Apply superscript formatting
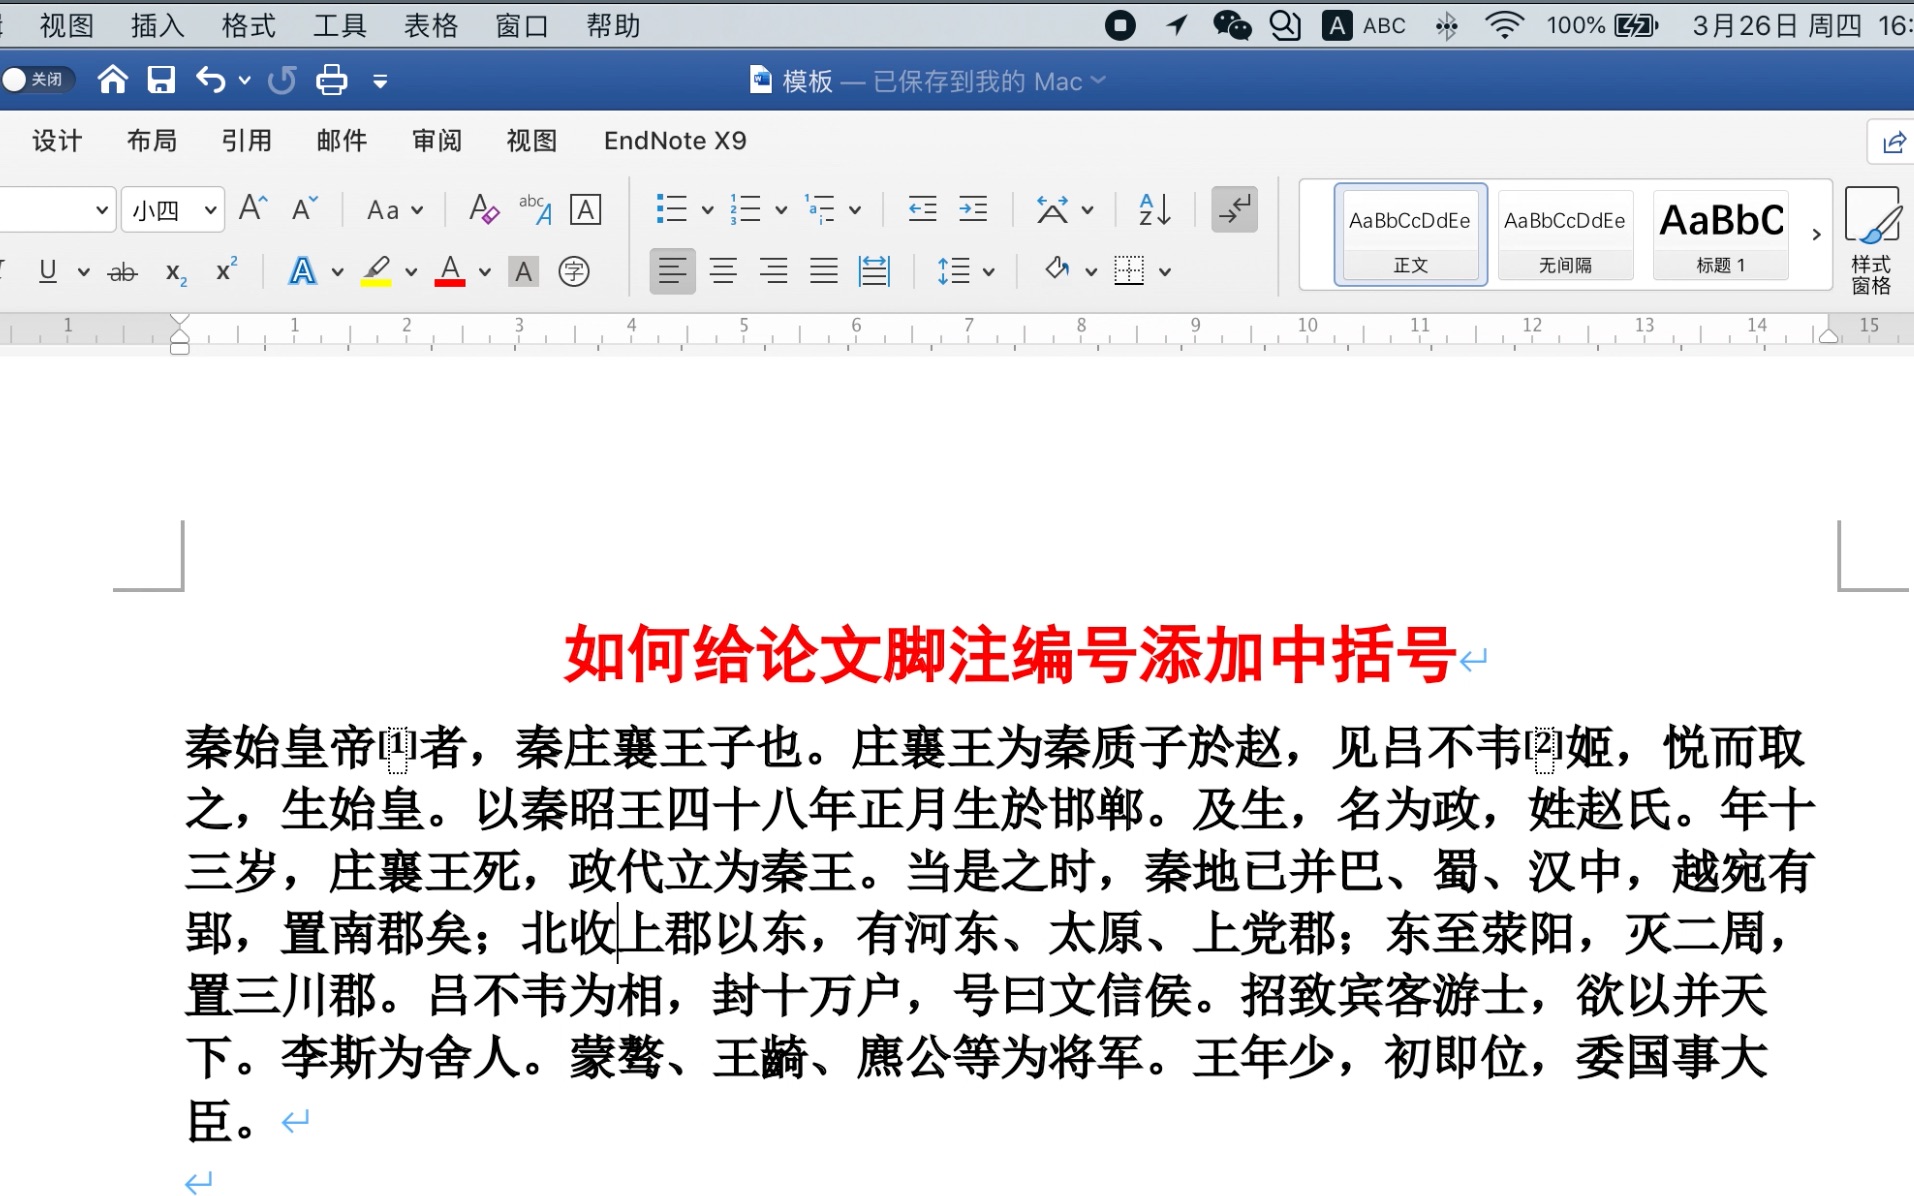This screenshot has width=1914, height=1196. pos(227,270)
